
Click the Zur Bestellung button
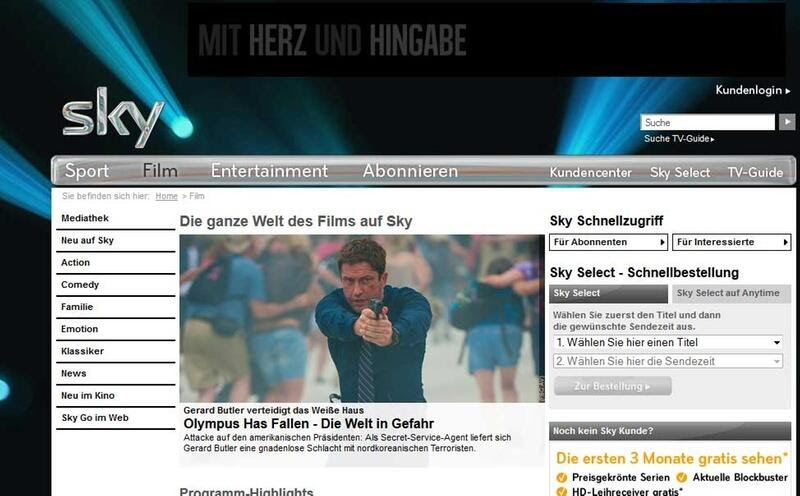click(612, 386)
